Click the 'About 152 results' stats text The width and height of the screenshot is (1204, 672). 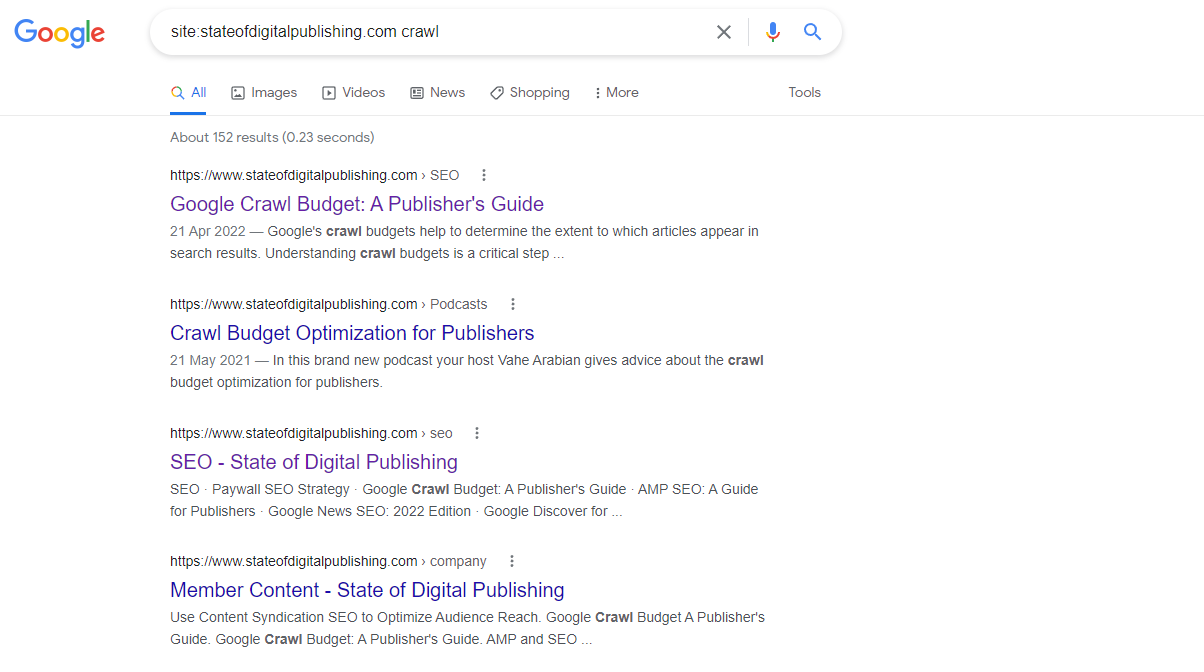coord(272,137)
